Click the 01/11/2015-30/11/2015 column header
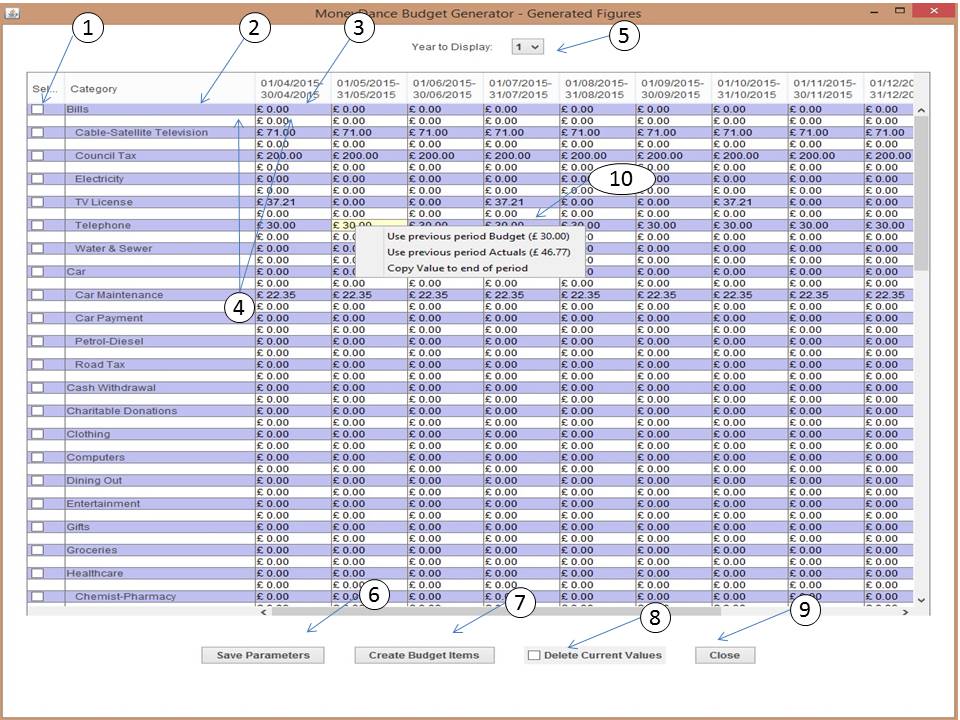 (825, 89)
